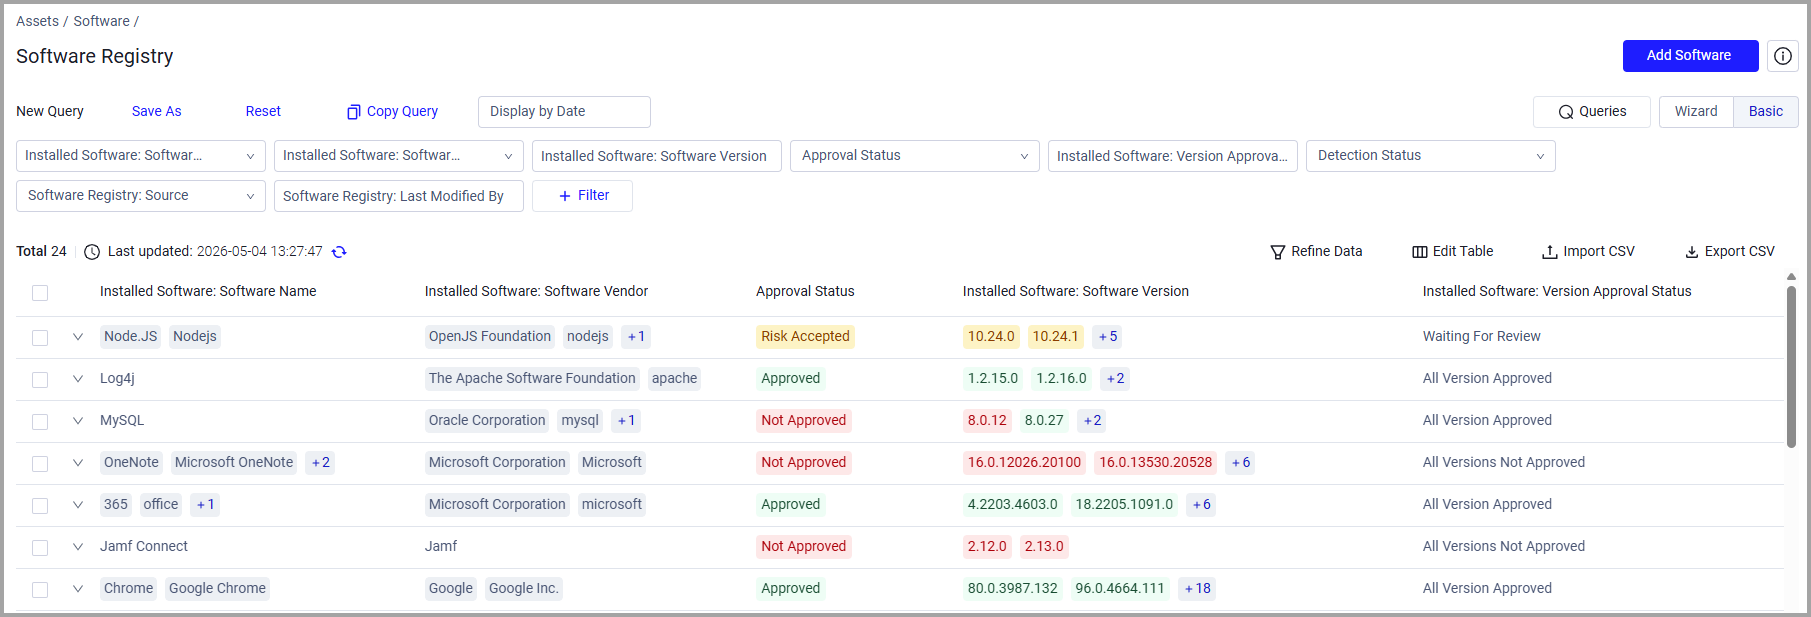Image resolution: width=1811 pixels, height=617 pixels.
Task: Expand the Jamf Connect row chevron
Action: pyautogui.click(x=78, y=547)
